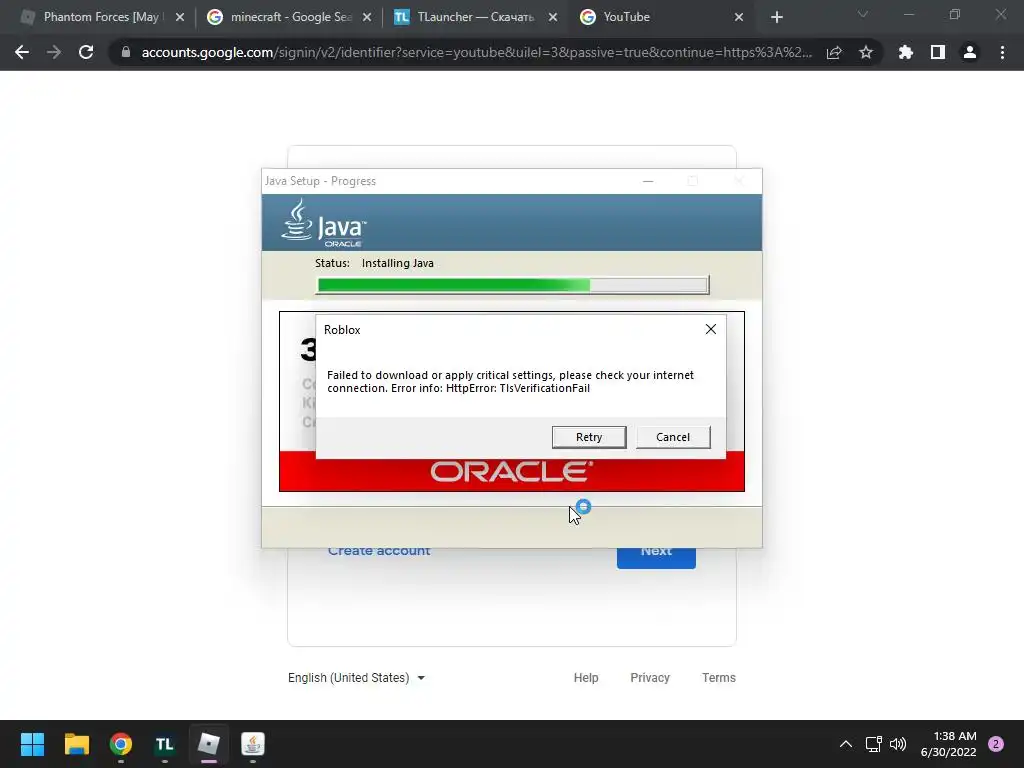
Task: Click the Java installation progress bar
Action: (512, 285)
